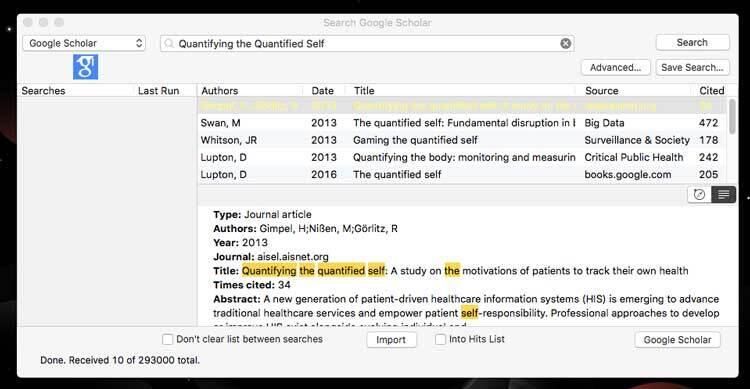Click the Google Scholar logo icon

coord(85,67)
